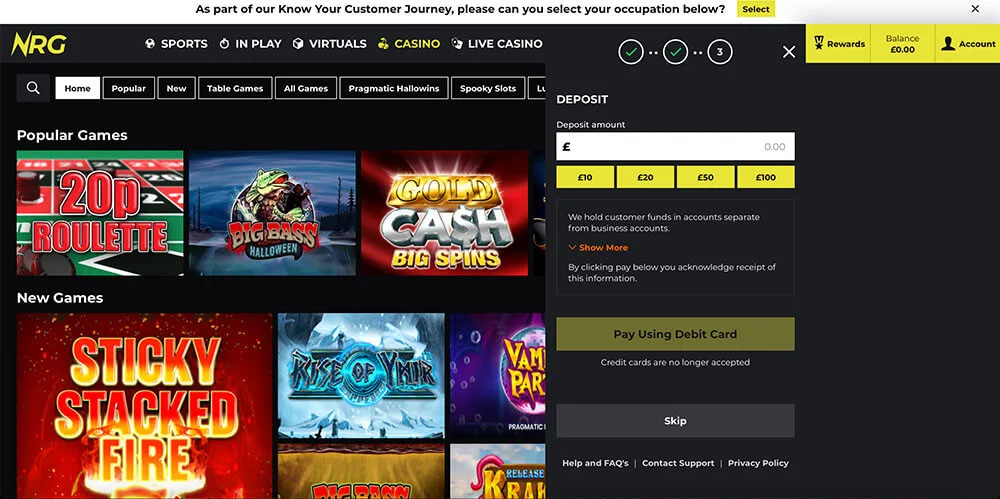Open Help and FAQ's link

click(595, 463)
